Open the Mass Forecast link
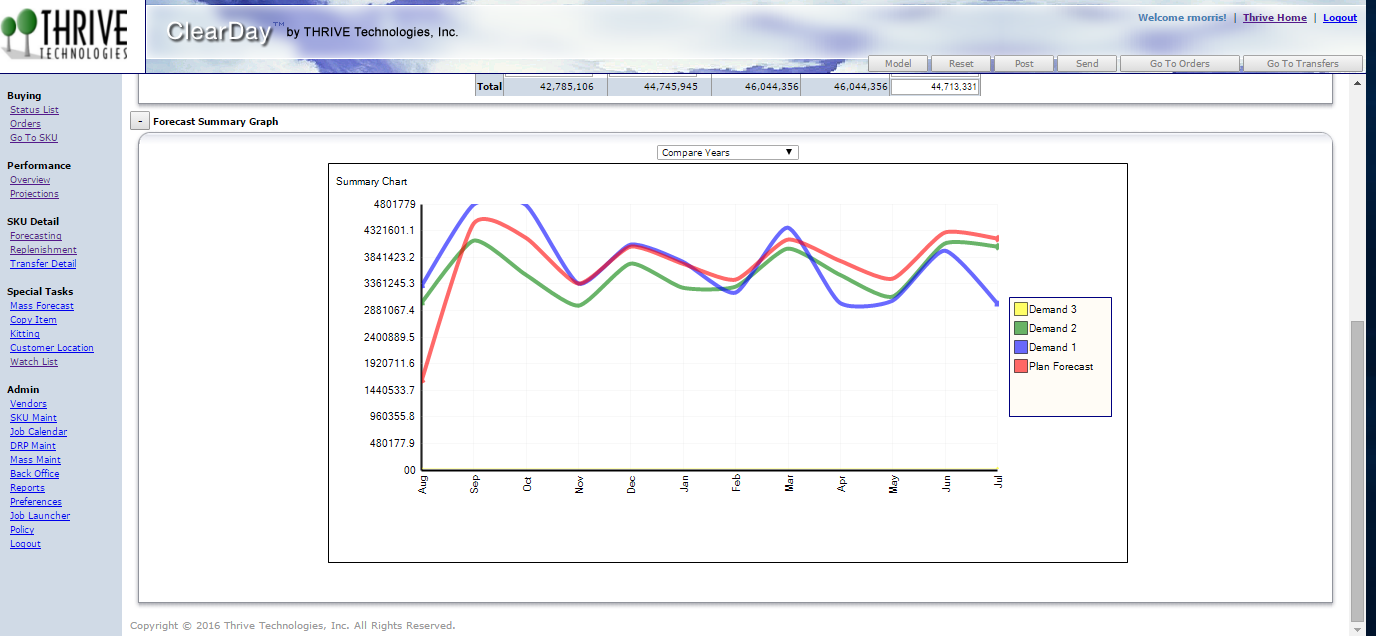This screenshot has height=636, width=1376. (x=42, y=306)
